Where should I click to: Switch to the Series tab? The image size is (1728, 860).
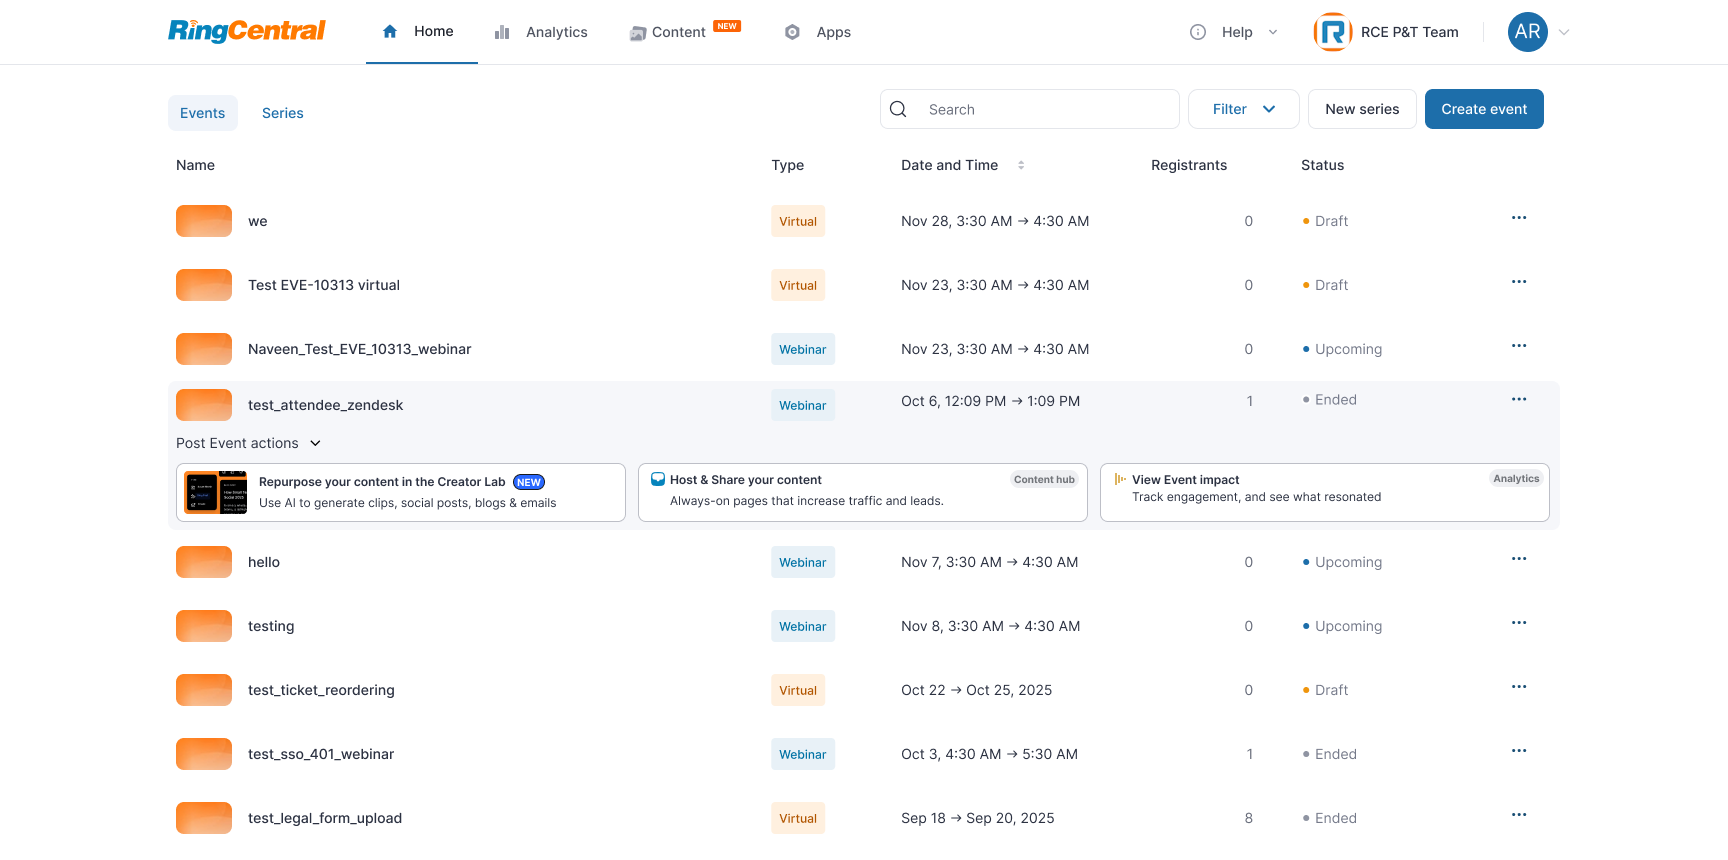tap(283, 113)
